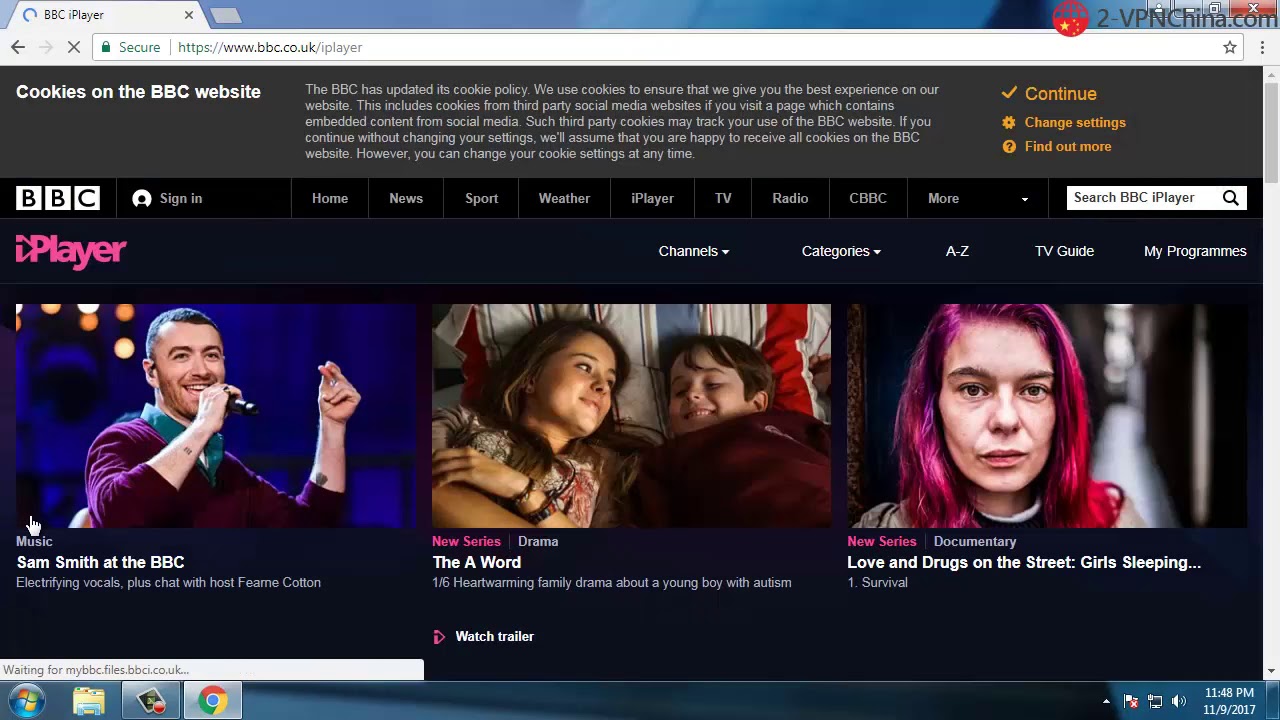This screenshot has width=1280, height=720.
Task: Show hidden tray icons arrow
Action: [x=1106, y=701]
